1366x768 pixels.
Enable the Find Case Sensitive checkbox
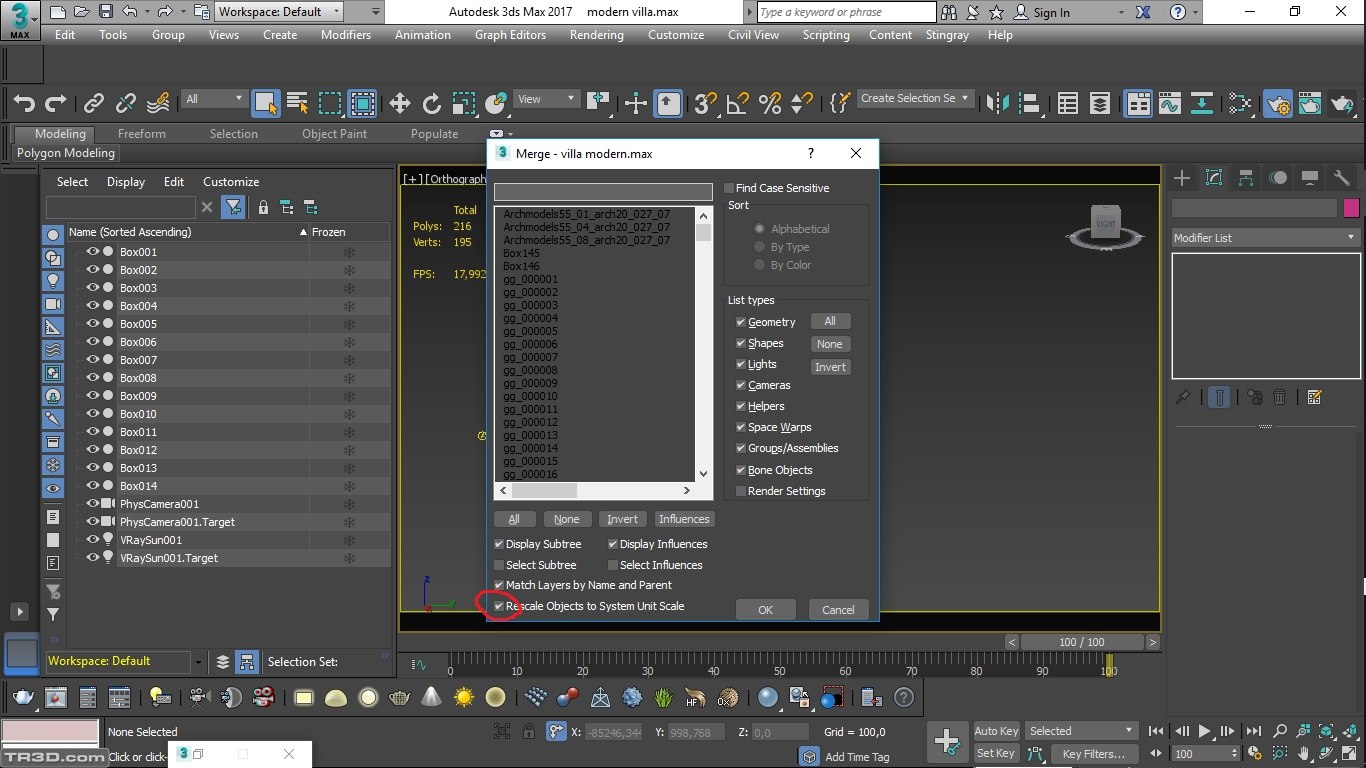click(729, 188)
